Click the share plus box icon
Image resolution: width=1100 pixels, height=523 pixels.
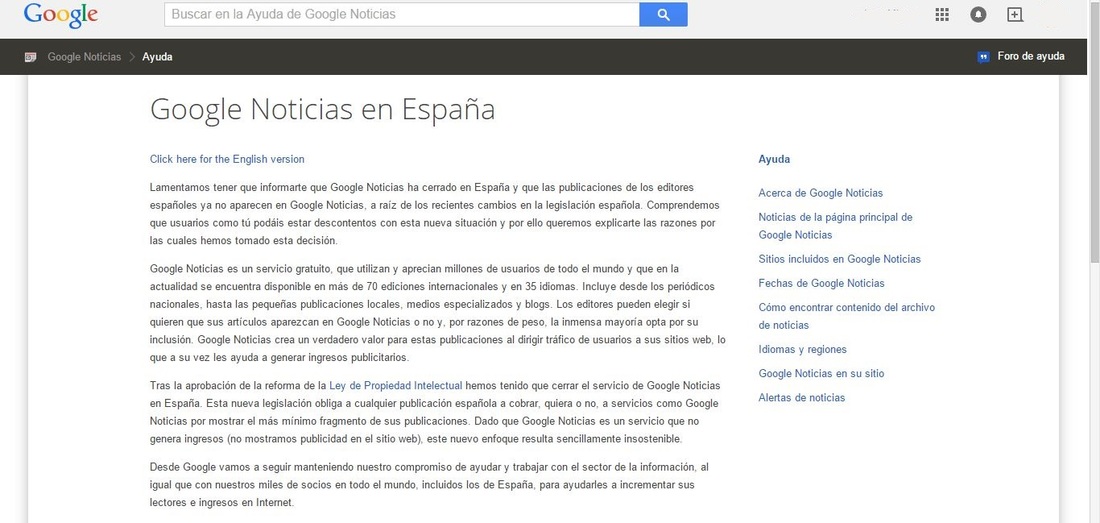1014,15
